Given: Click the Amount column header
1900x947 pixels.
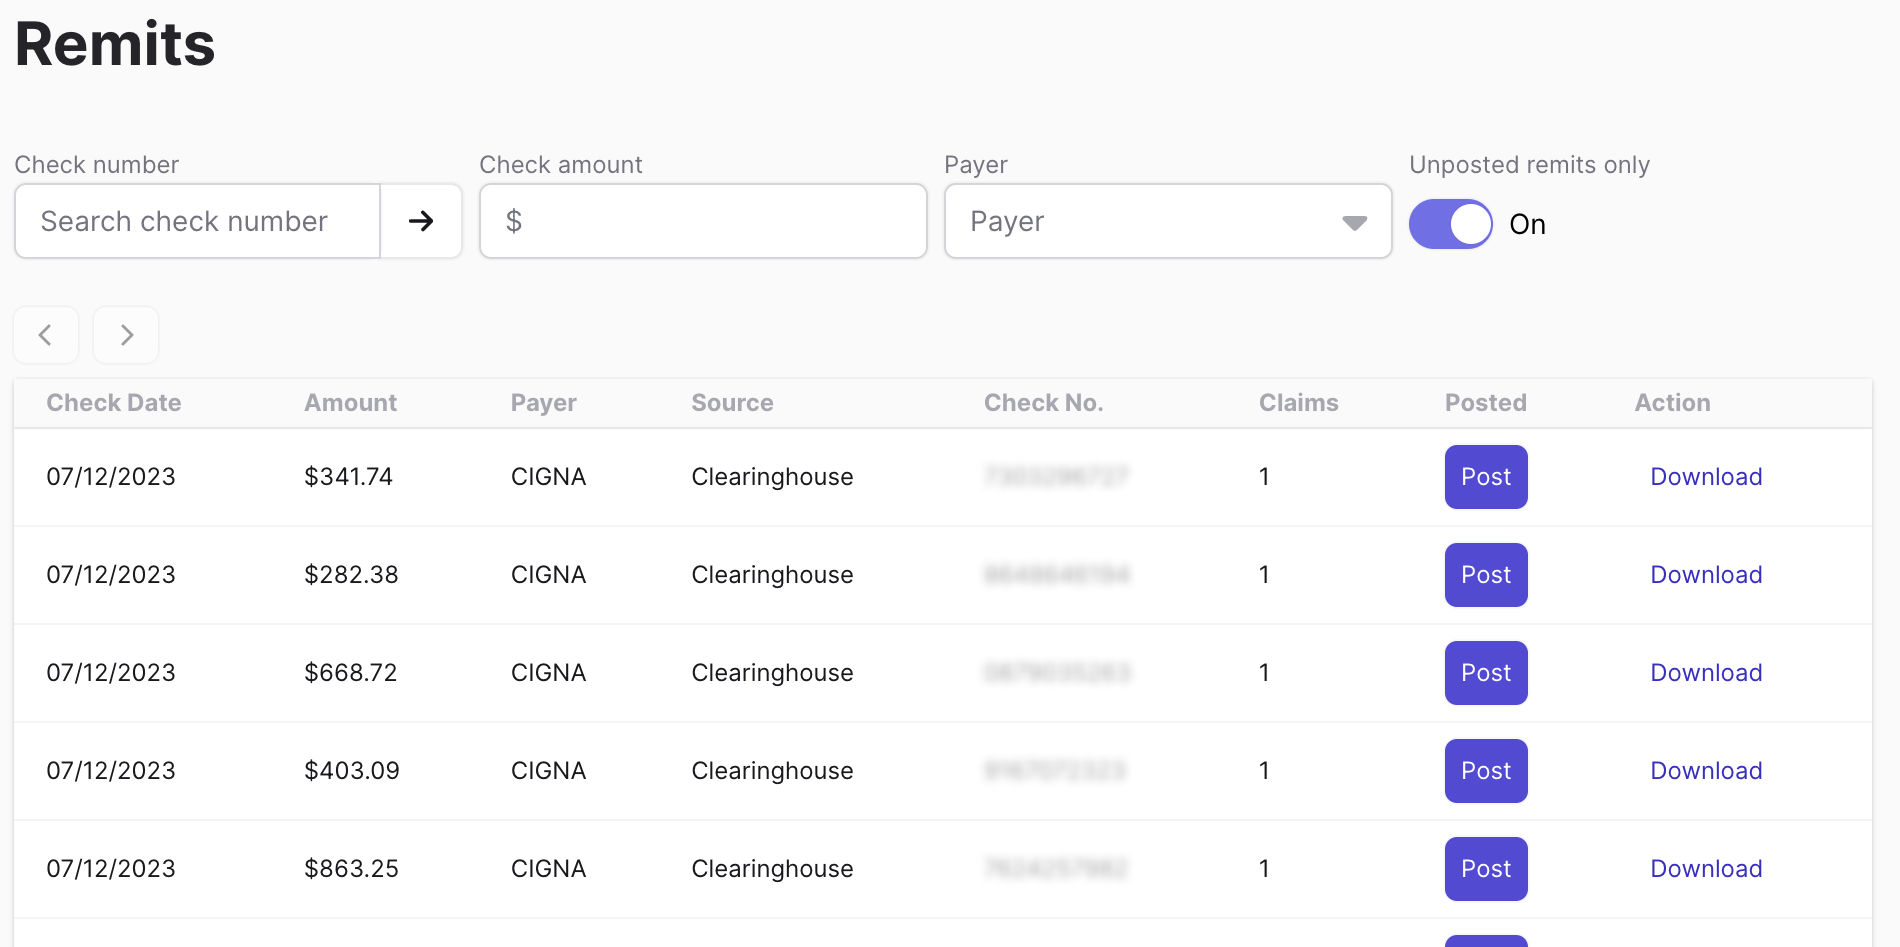Looking at the screenshot, I should coord(350,403).
